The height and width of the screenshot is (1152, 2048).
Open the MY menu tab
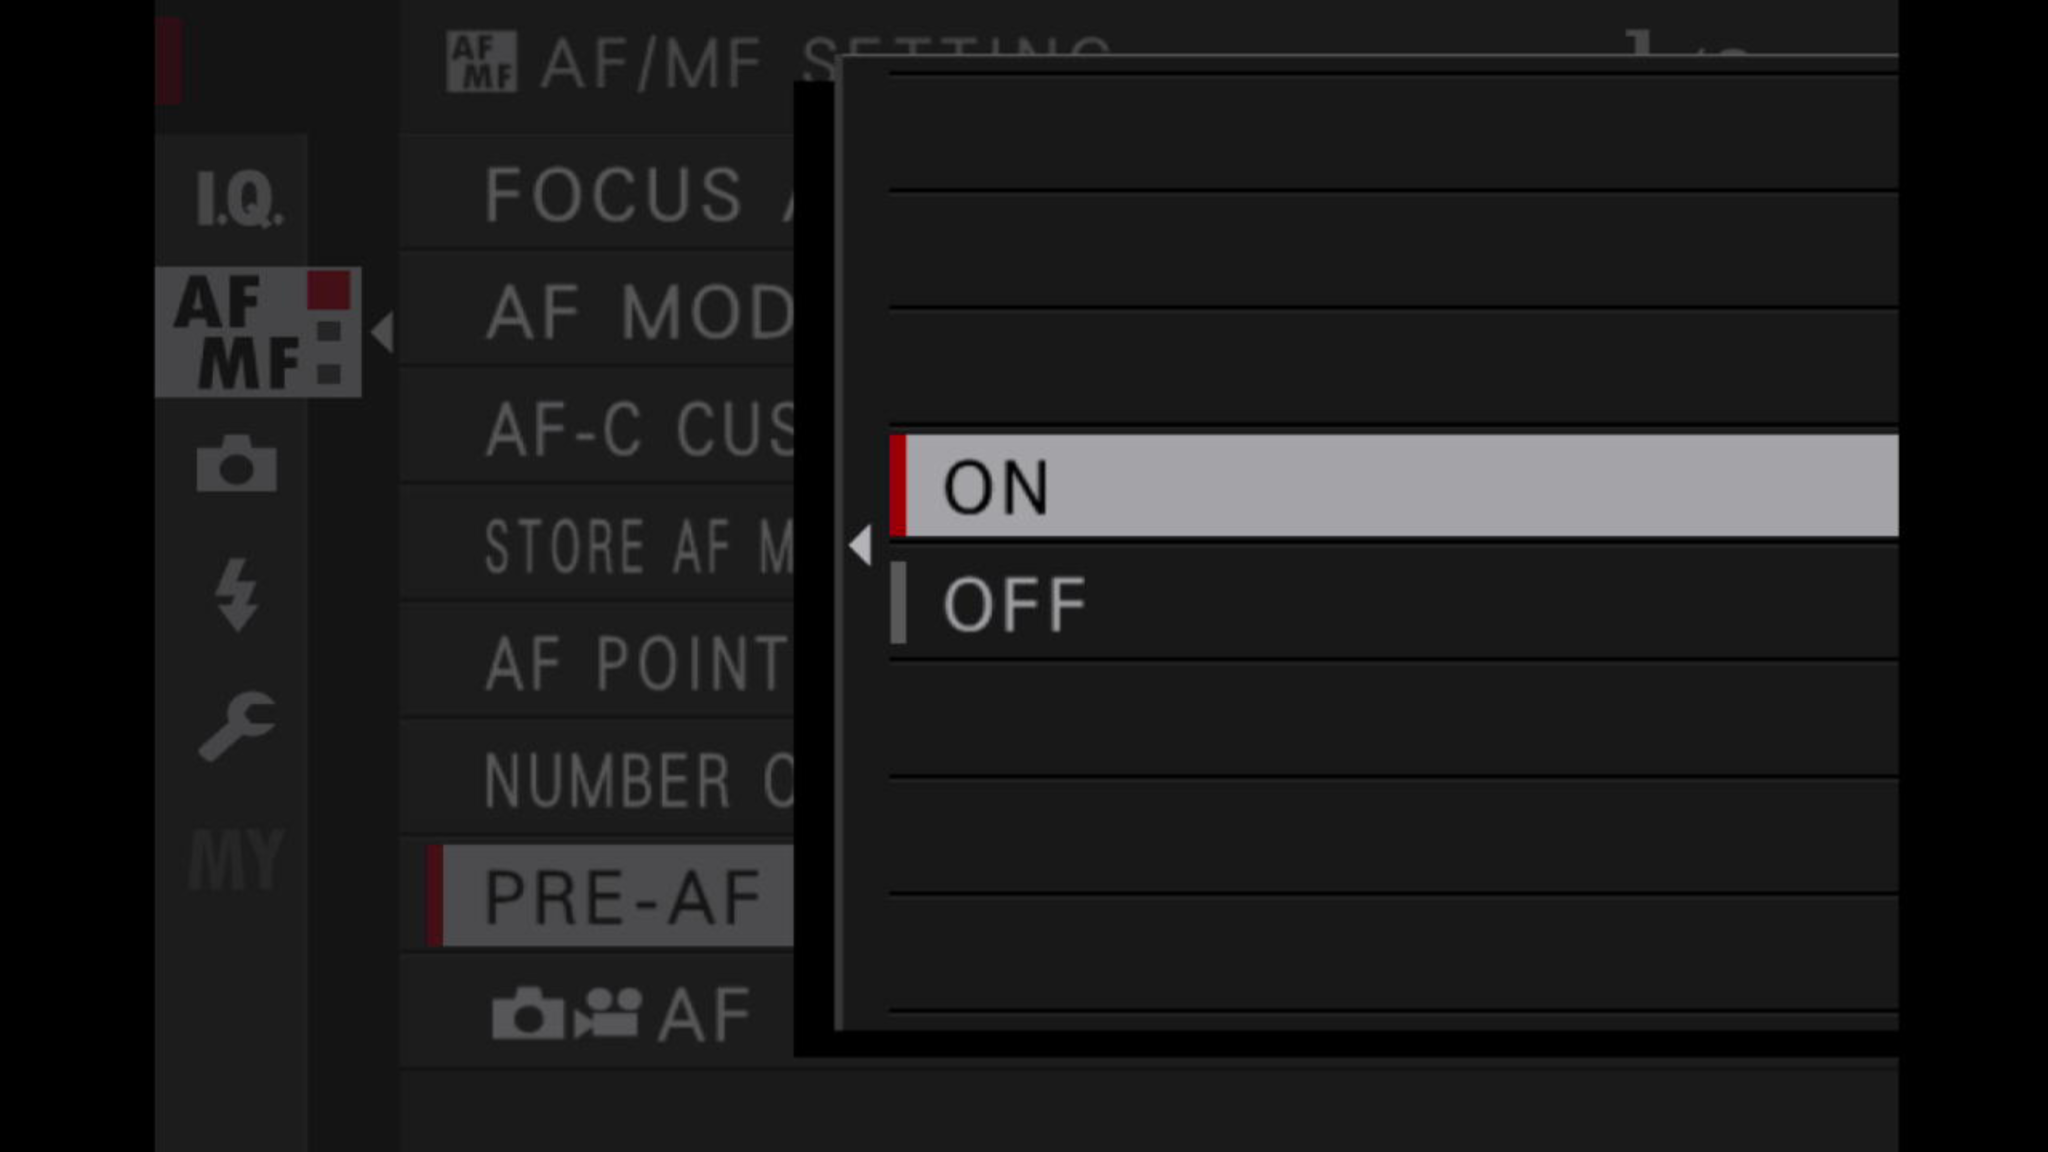pos(237,859)
